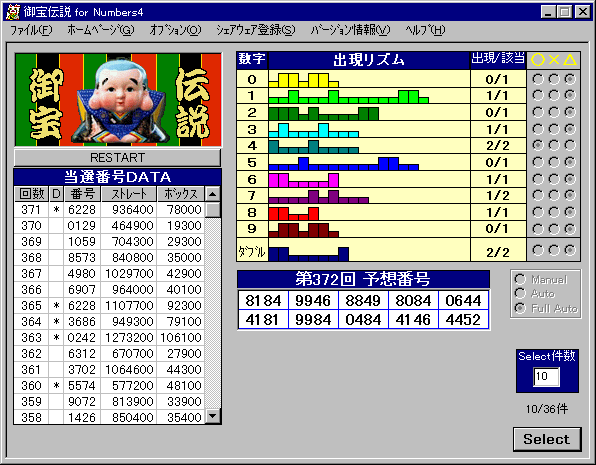The height and width of the screenshot is (465, 596).
Task: Click the app icon in title bar
Action: (x=13, y=12)
